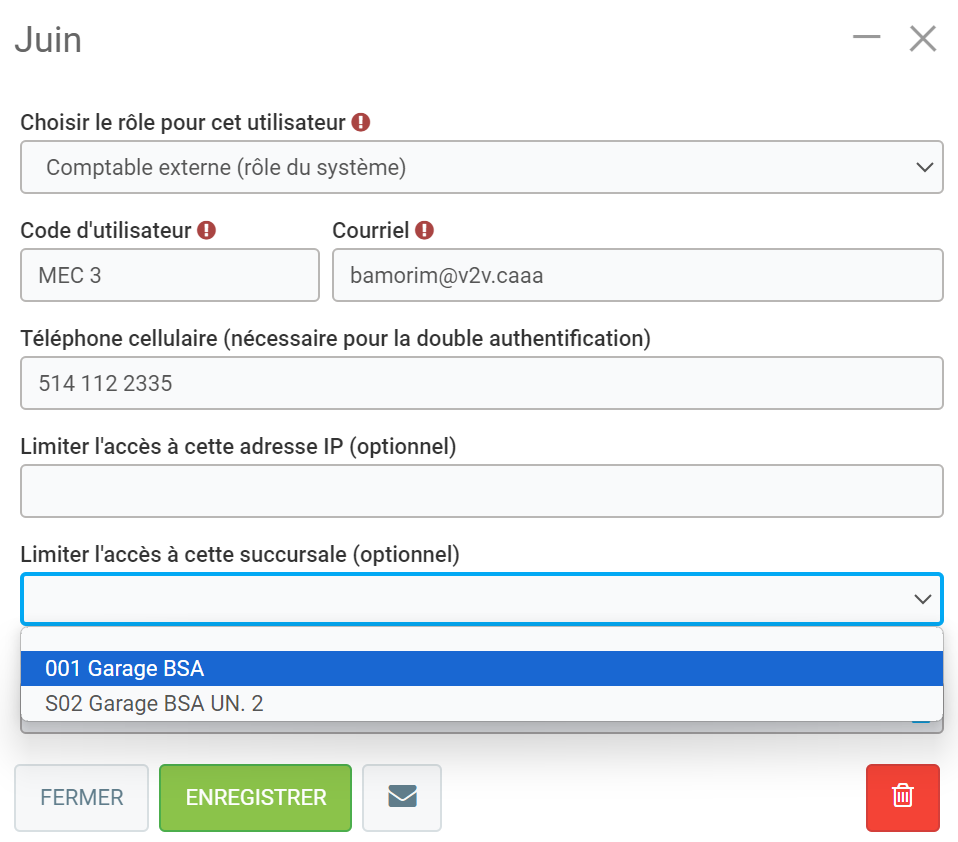958x842 pixels.
Task: Choose S02 Garage BSA UN. 2 option
Action: pos(481,703)
